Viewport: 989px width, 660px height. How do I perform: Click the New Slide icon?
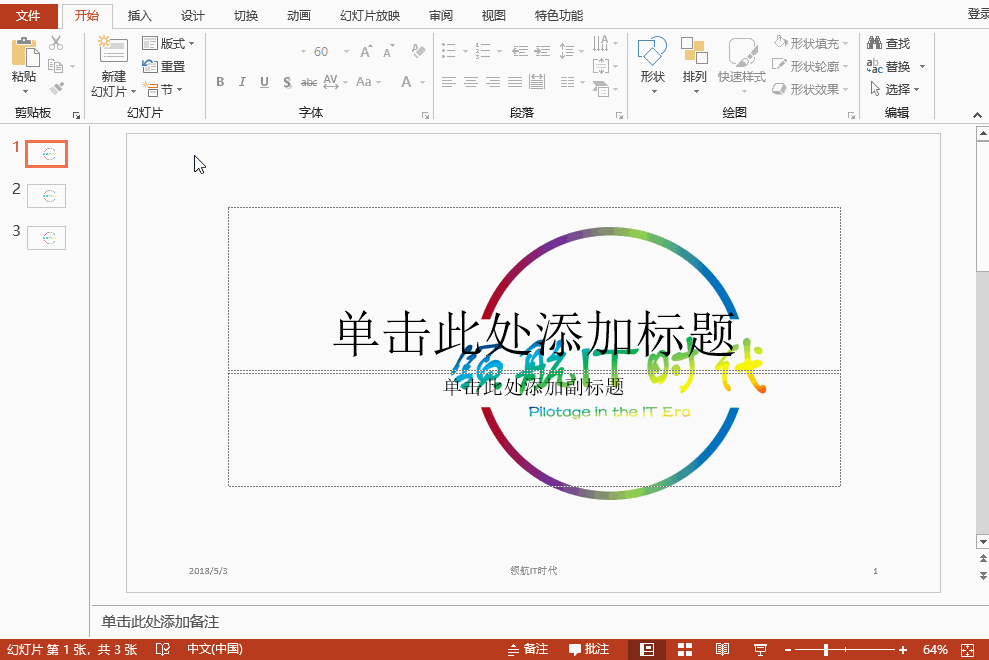114,49
